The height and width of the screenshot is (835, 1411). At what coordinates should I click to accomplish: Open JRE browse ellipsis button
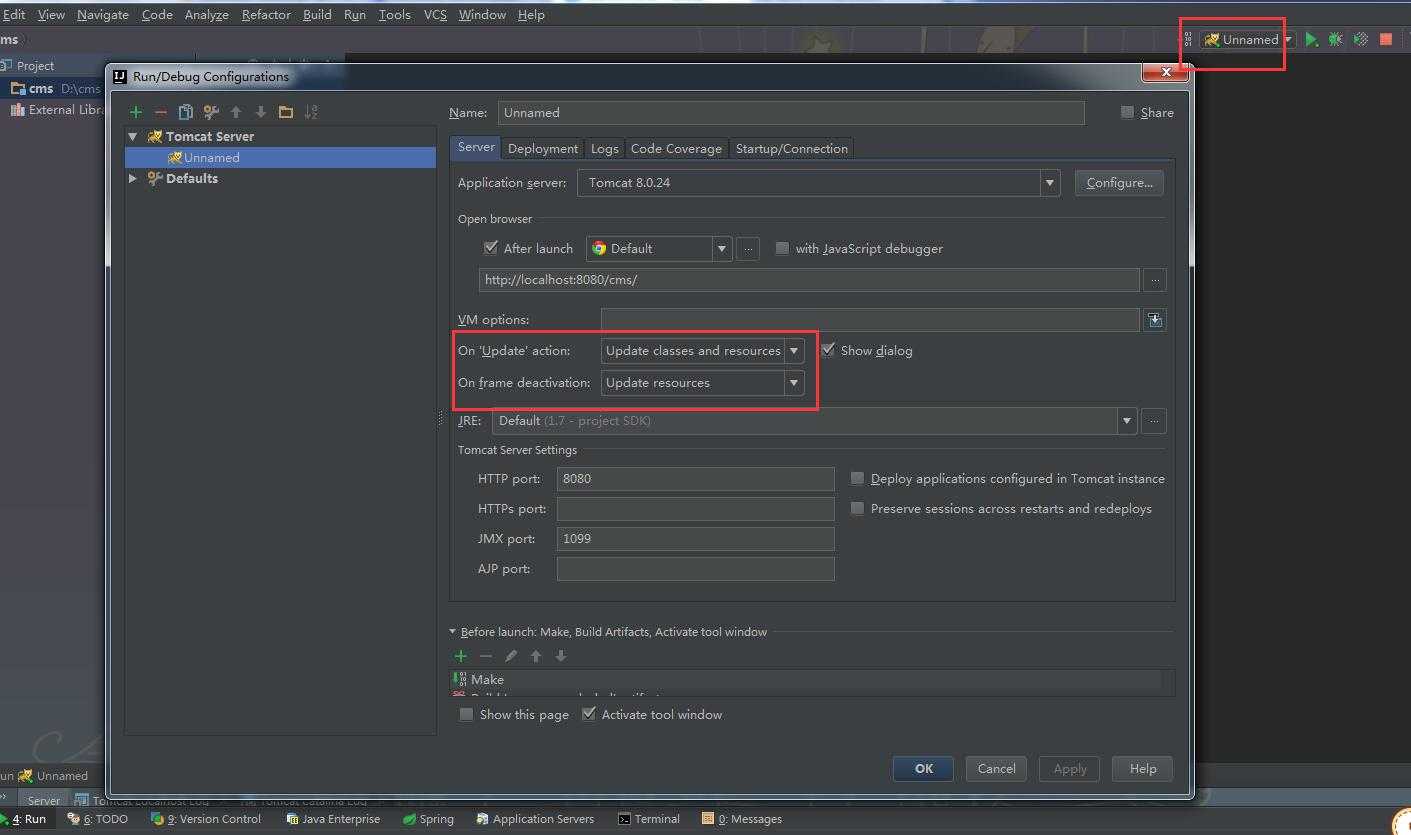click(x=1154, y=421)
